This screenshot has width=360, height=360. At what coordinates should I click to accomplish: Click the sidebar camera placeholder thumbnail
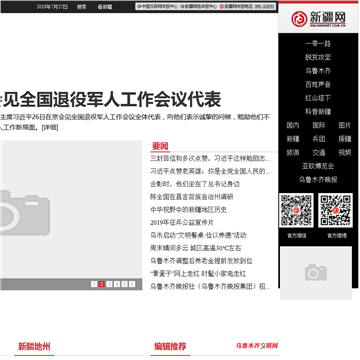point(316,273)
